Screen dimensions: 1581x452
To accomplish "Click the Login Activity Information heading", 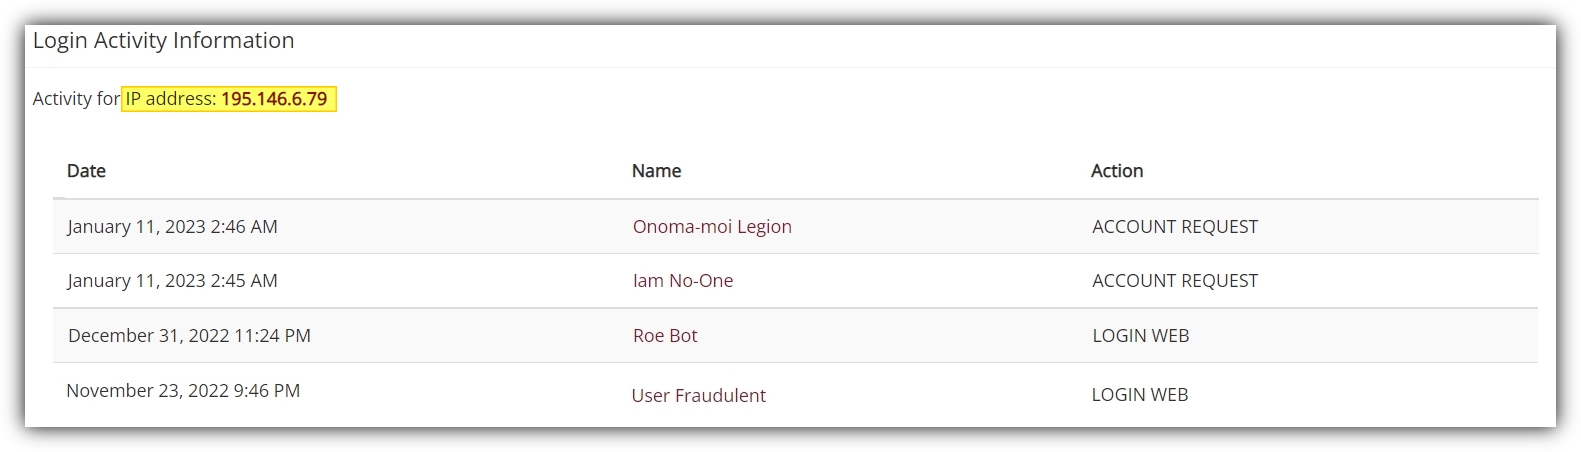I will tap(164, 41).
